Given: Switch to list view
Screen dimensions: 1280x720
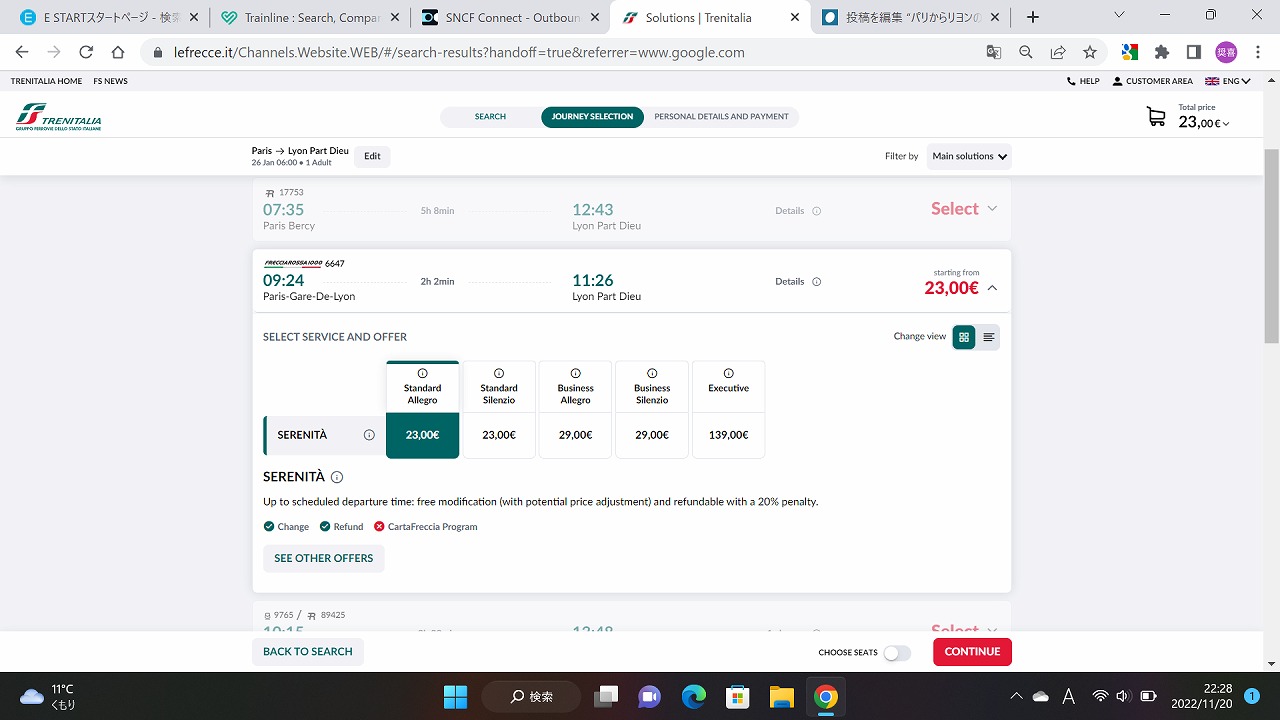Looking at the screenshot, I should tap(989, 337).
